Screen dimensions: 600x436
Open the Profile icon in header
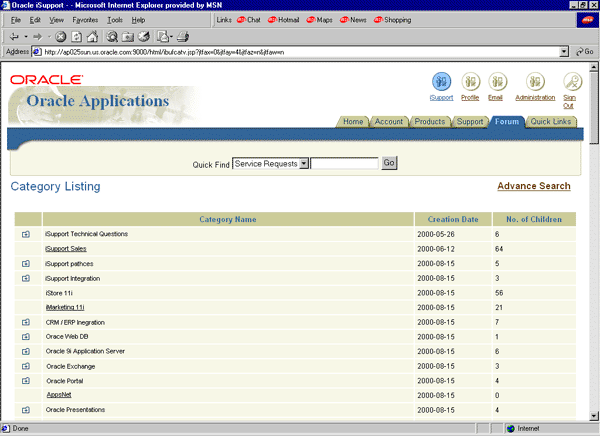click(470, 82)
